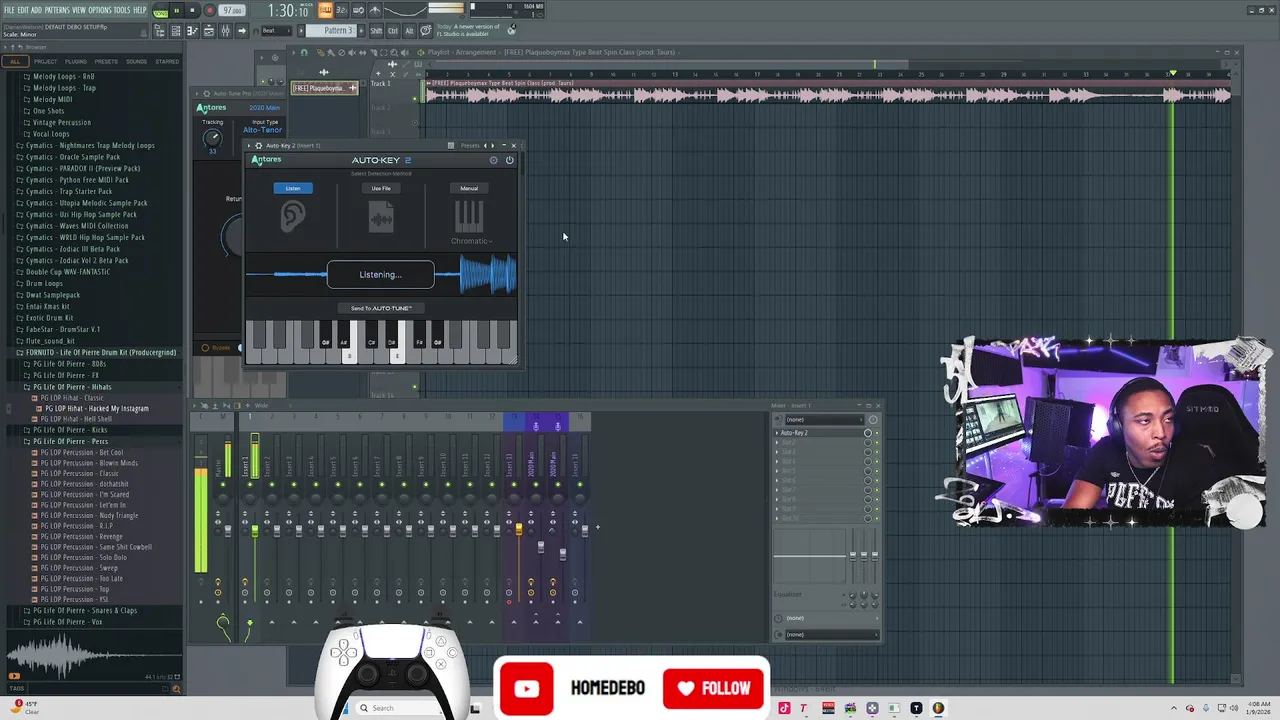The width and height of the screenshot is (1280, 720).
Task: Select the PLUGINS browser tab
Action: coord(75,61)
